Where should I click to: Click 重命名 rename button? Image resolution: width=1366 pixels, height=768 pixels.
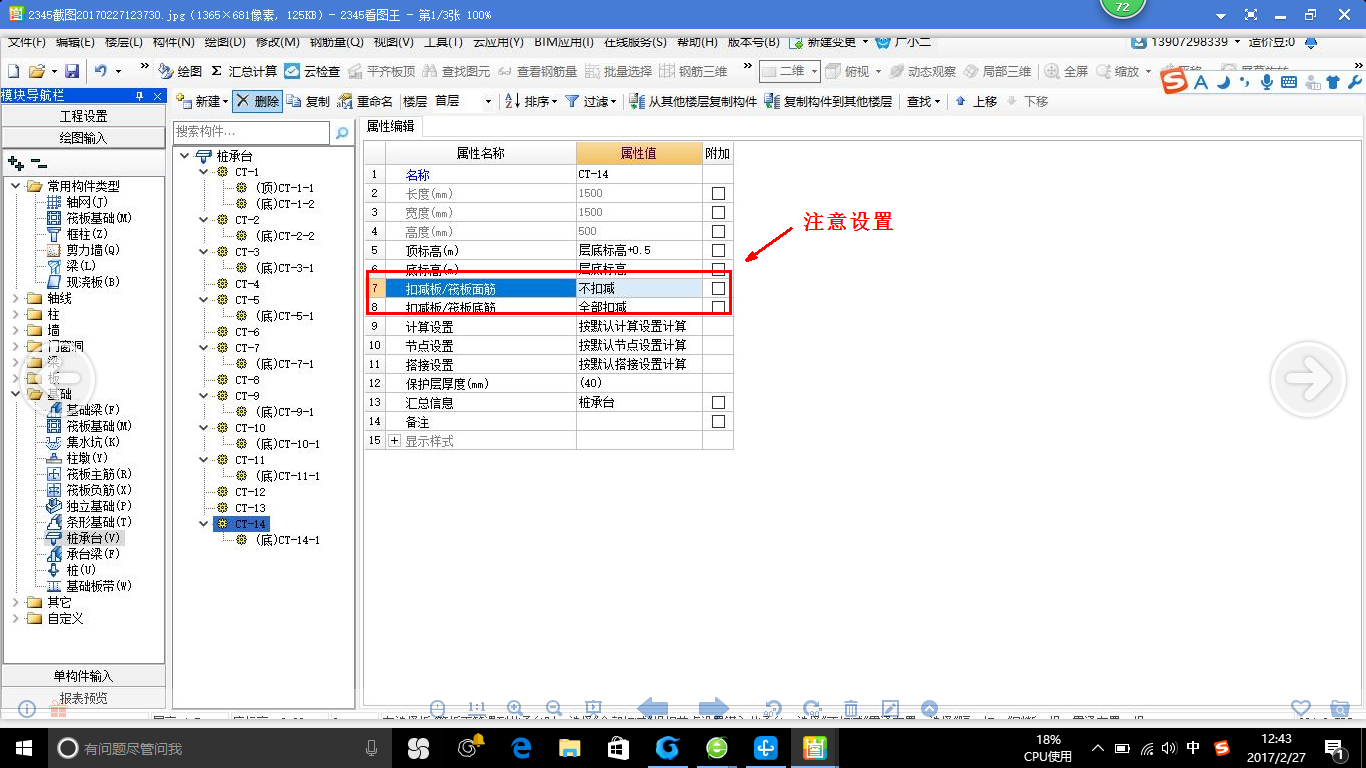tap(366, 101)
